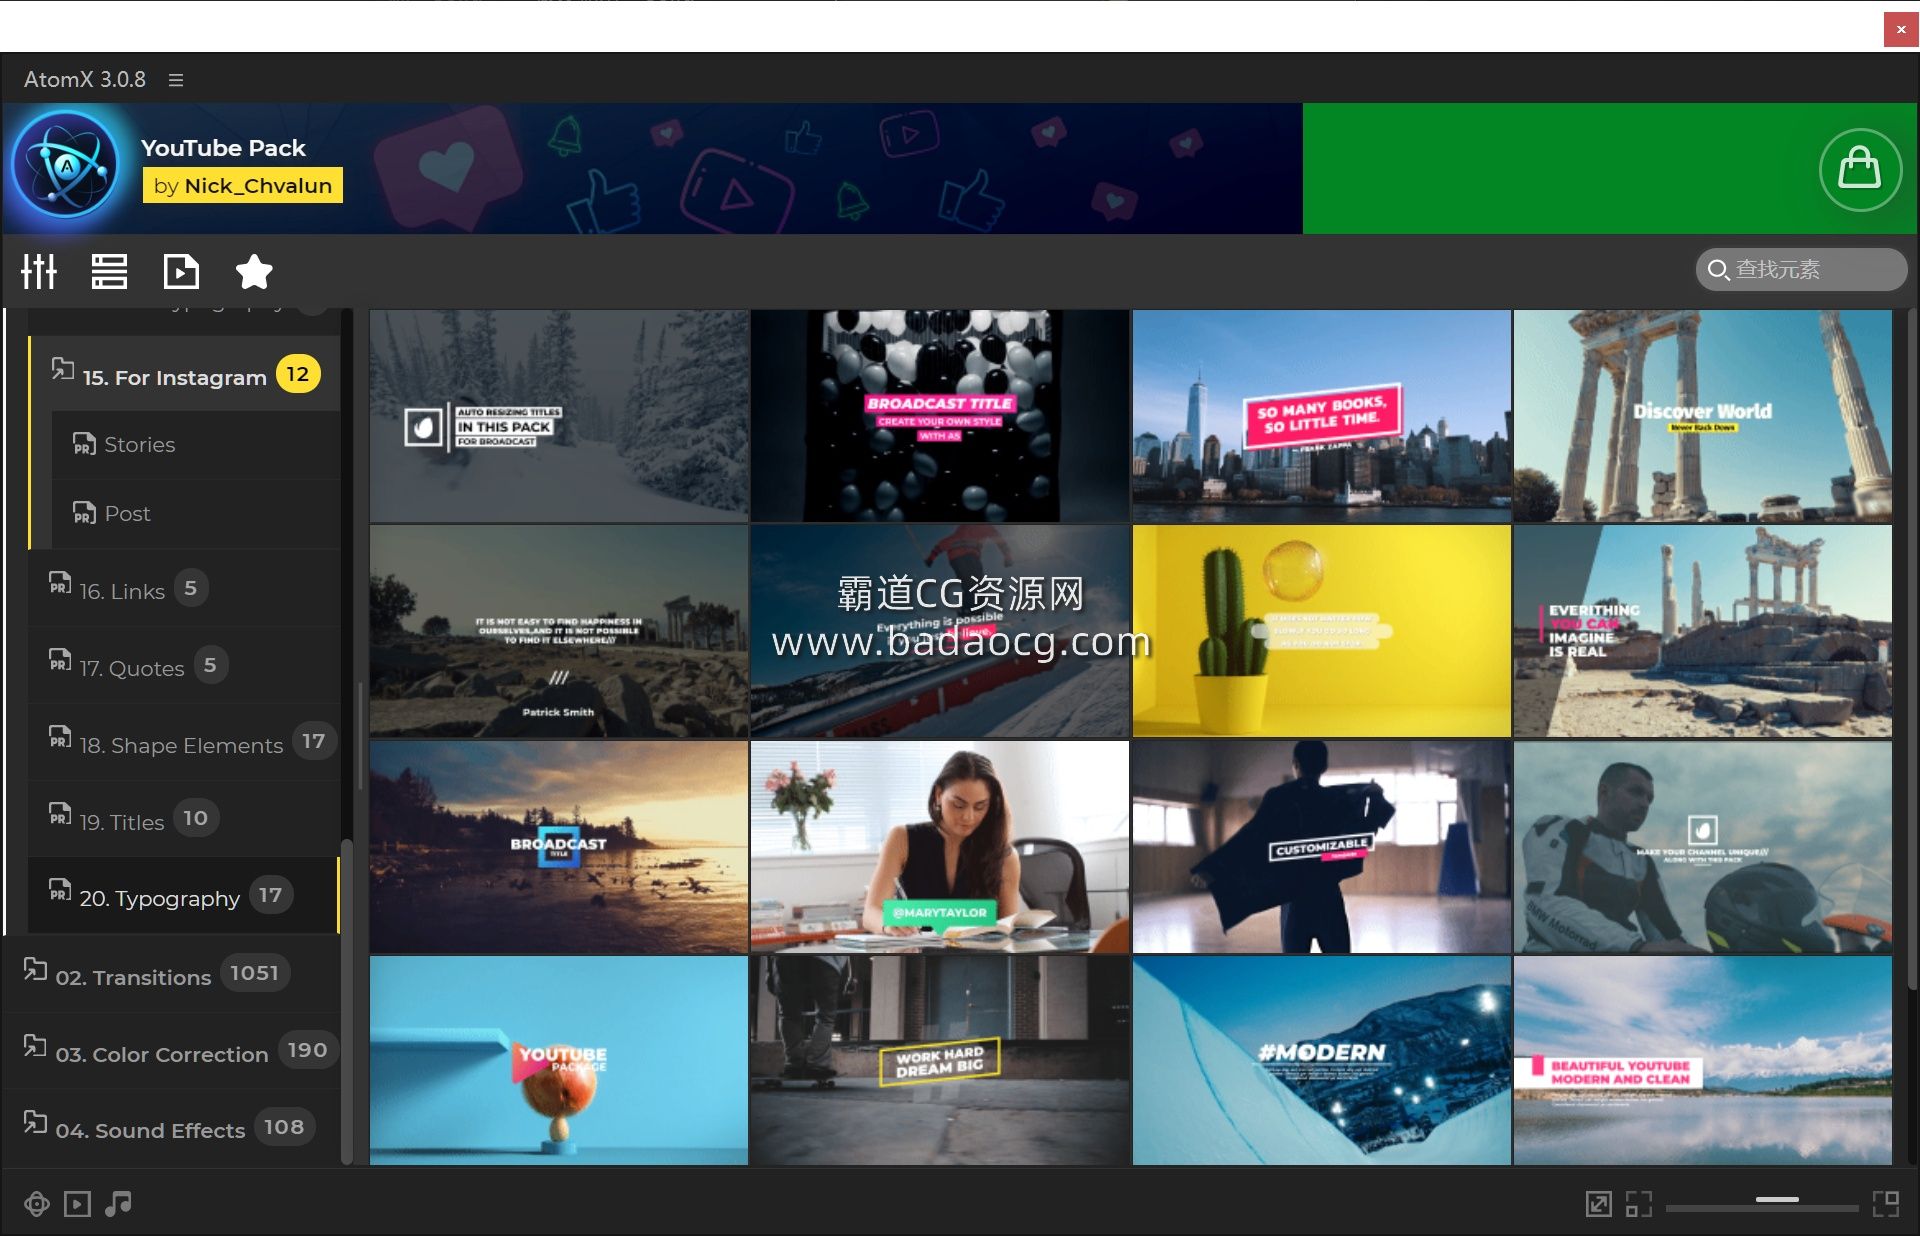
Task: Select 'Work Hard Dream Big' thumbnail
Action: 940,1061
